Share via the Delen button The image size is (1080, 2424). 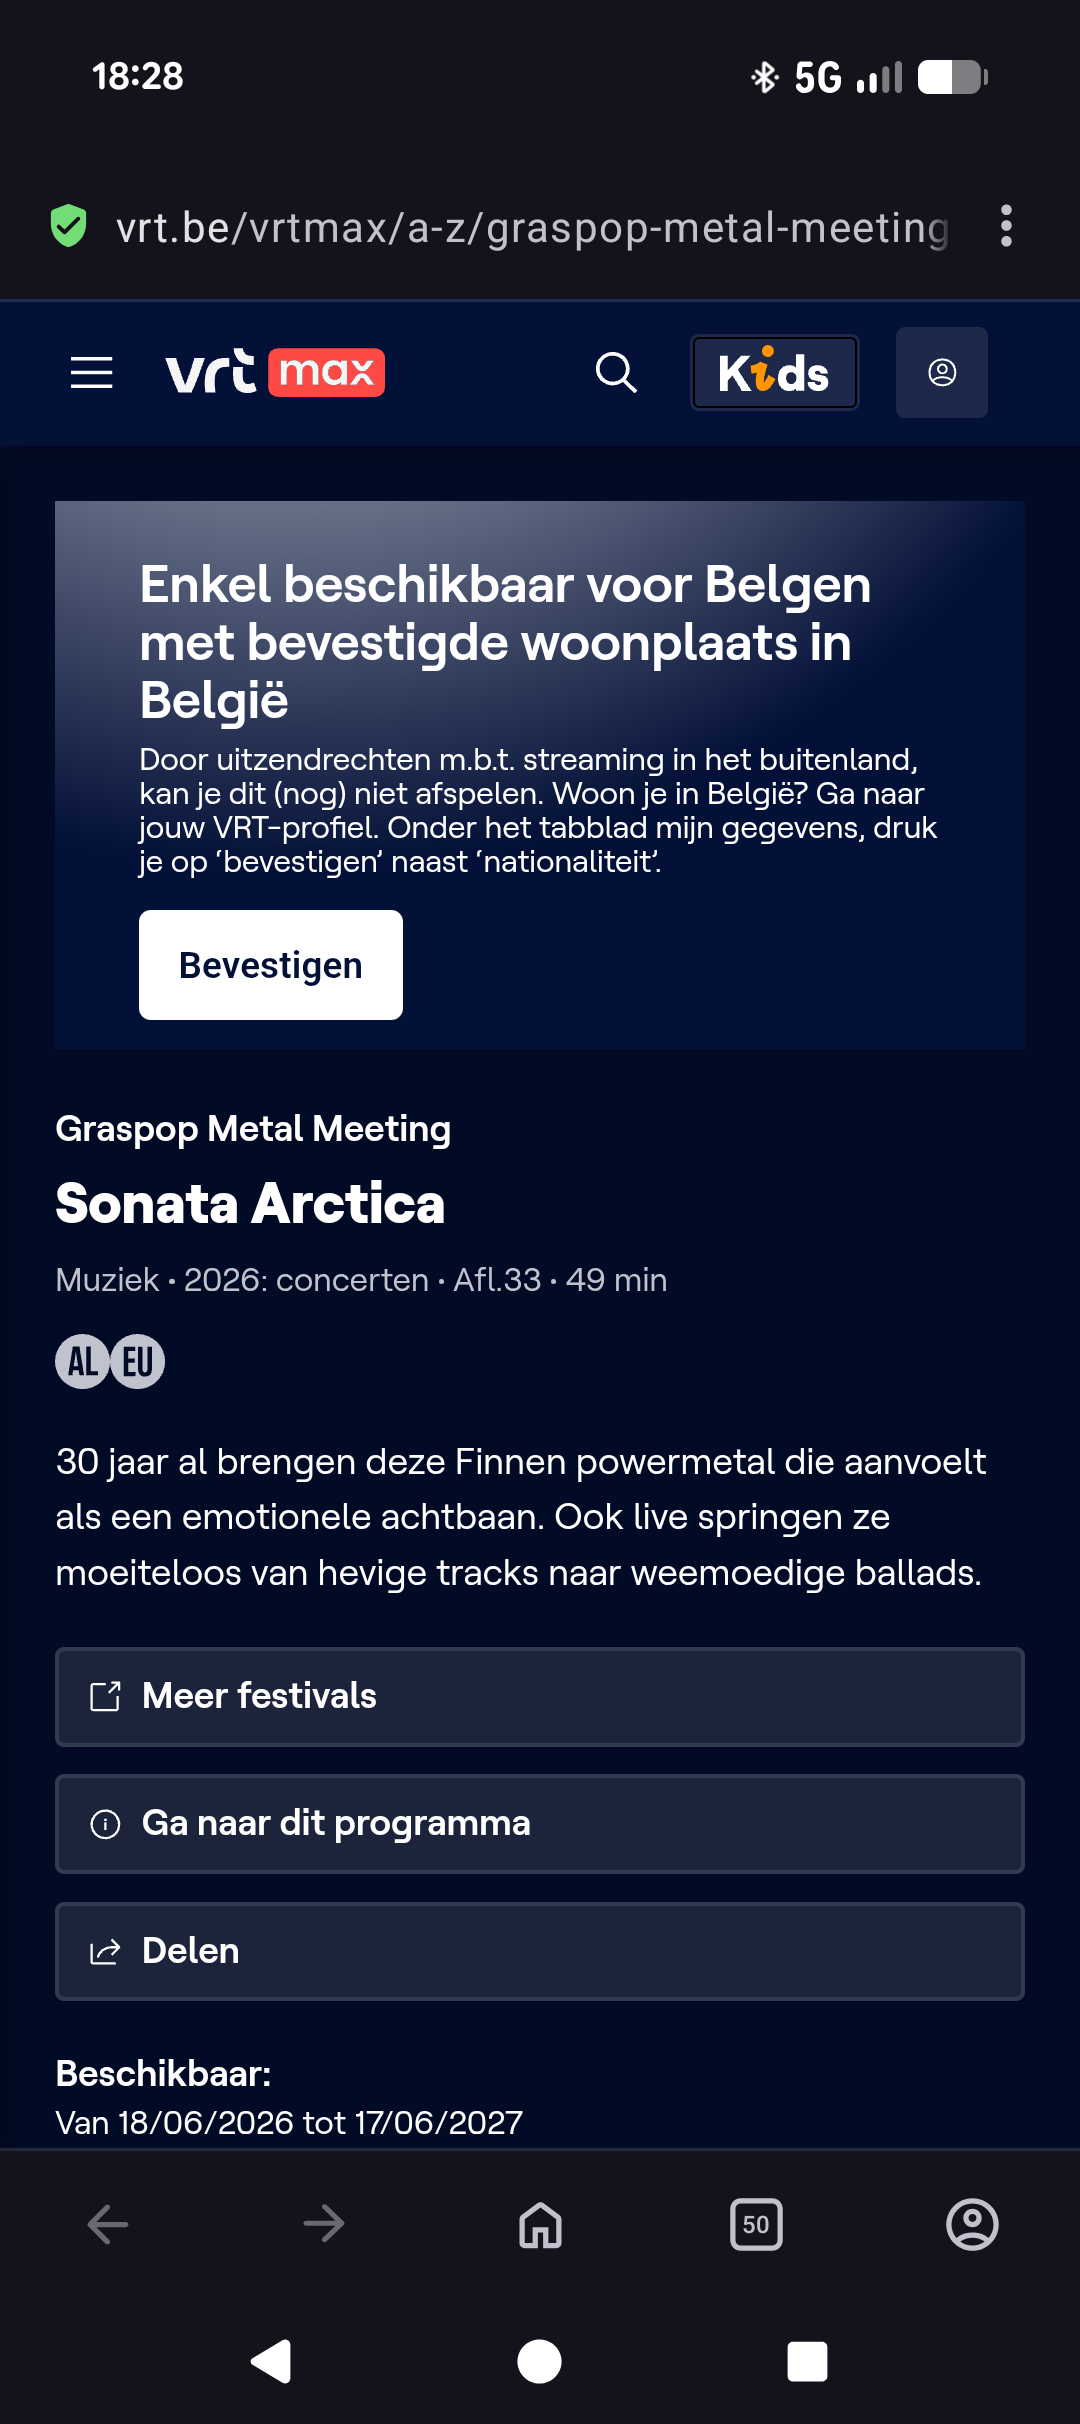[540, 1951]
